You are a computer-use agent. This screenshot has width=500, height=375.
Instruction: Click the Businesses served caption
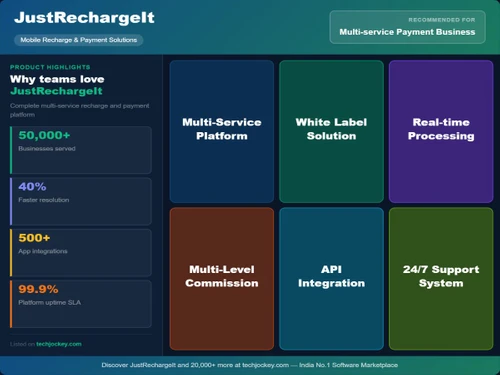(47, 149)
